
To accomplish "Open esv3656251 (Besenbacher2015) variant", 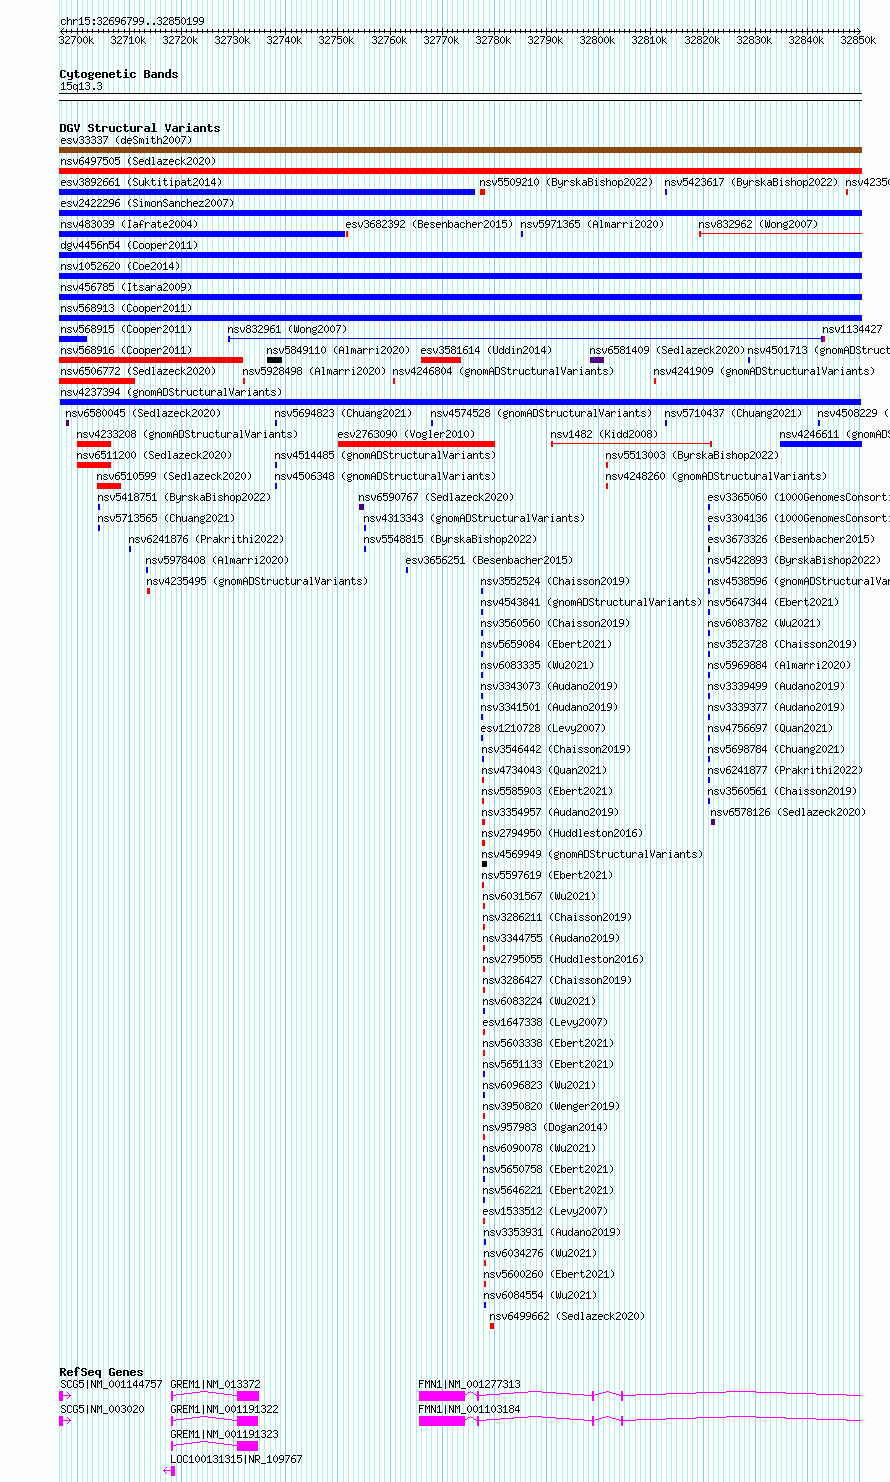I will click(x=489, y=560).
